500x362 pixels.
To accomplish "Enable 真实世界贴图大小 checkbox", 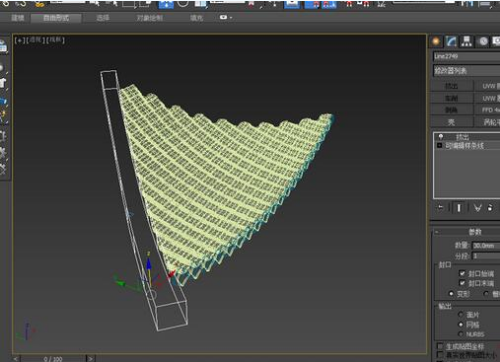I will tap(440, 355).
